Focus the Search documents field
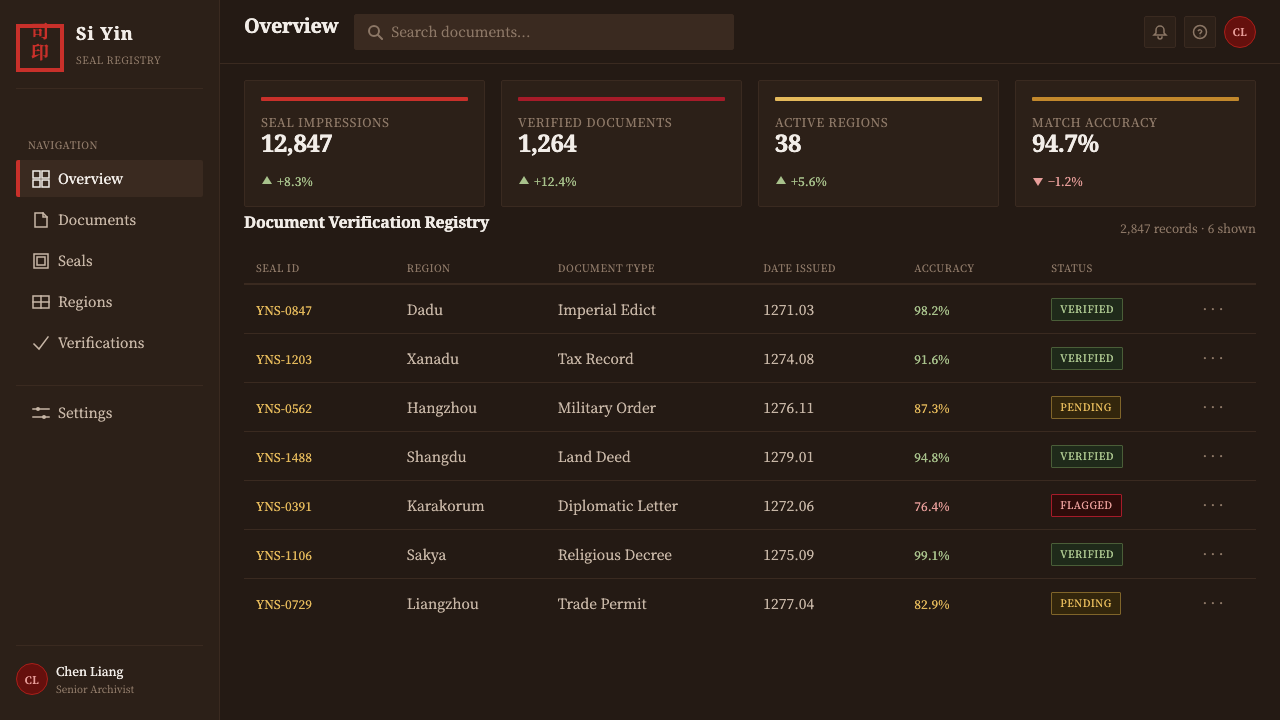1280x720 pixels. [x=544, y=32]
